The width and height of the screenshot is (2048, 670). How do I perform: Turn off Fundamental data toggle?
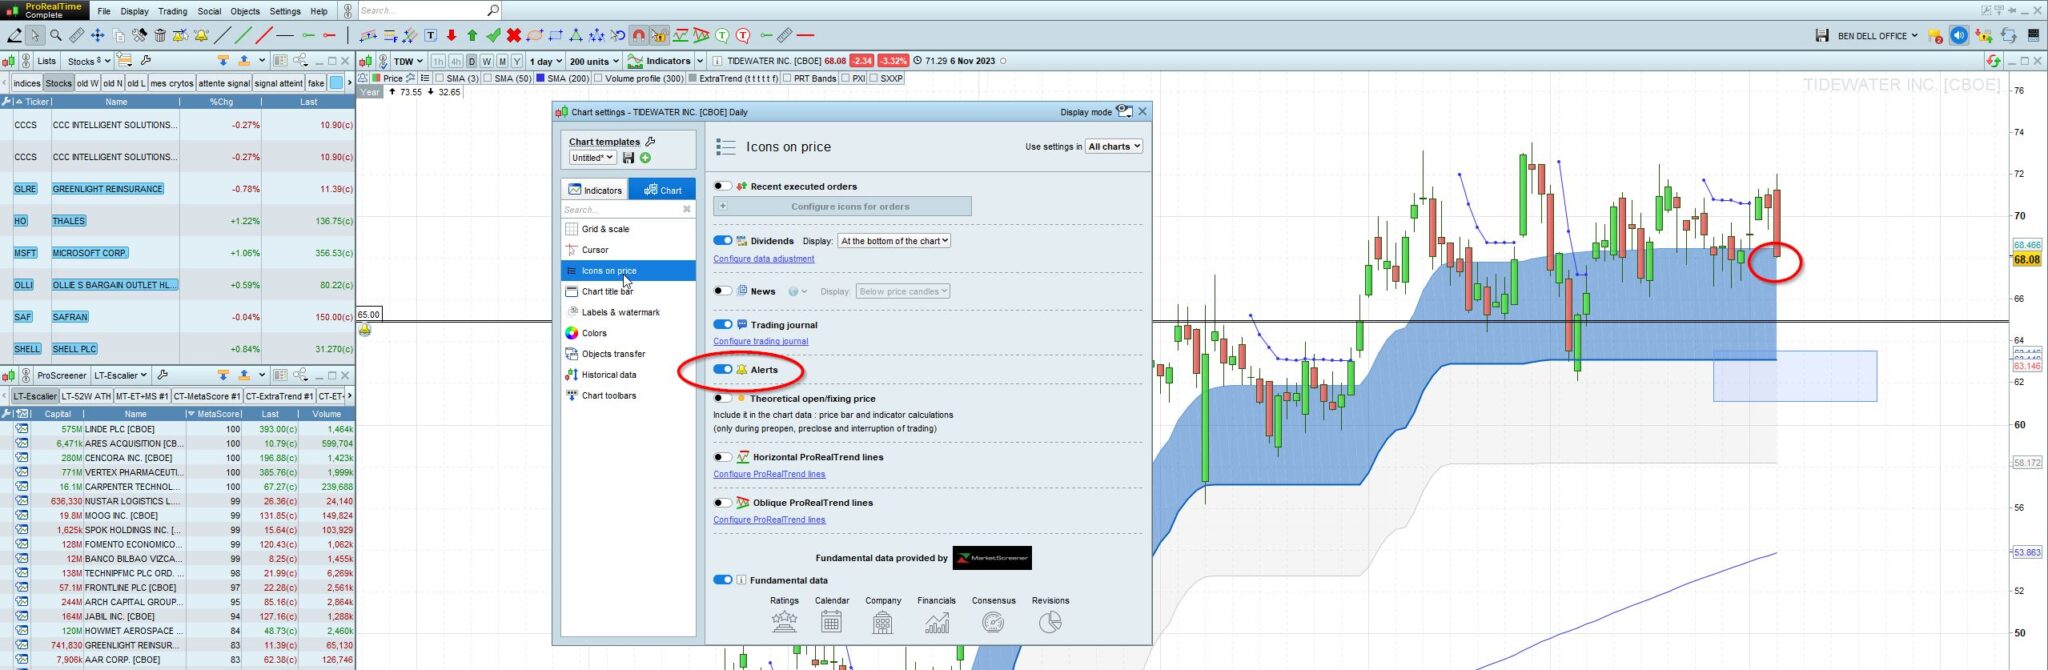pyautogui.click(x=722, y=580)
